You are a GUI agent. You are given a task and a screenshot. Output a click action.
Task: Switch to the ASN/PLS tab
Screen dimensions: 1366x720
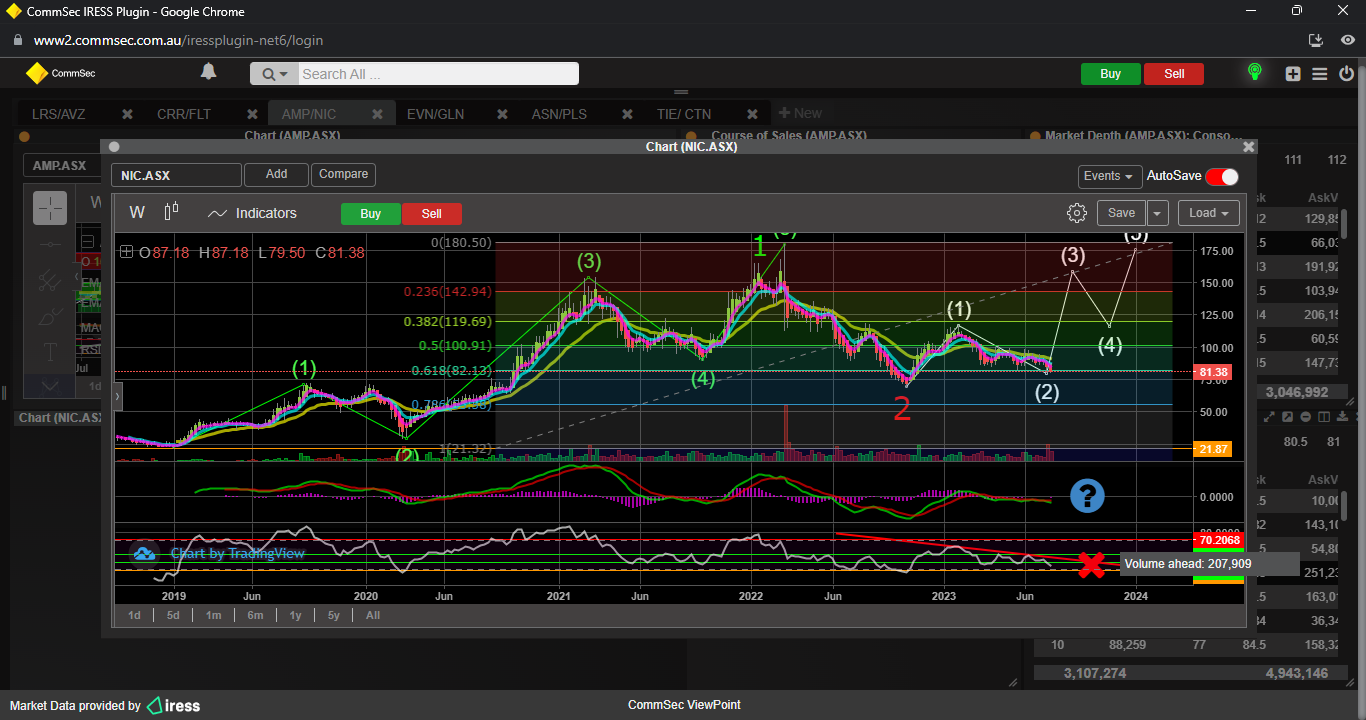pyautogui.click(x=559, y=114)
